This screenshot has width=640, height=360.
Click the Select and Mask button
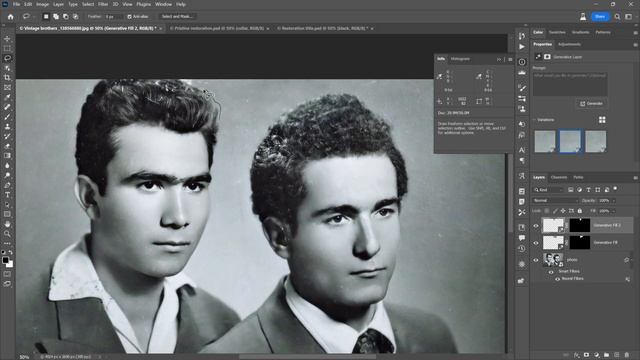click(x=177, y=17)
